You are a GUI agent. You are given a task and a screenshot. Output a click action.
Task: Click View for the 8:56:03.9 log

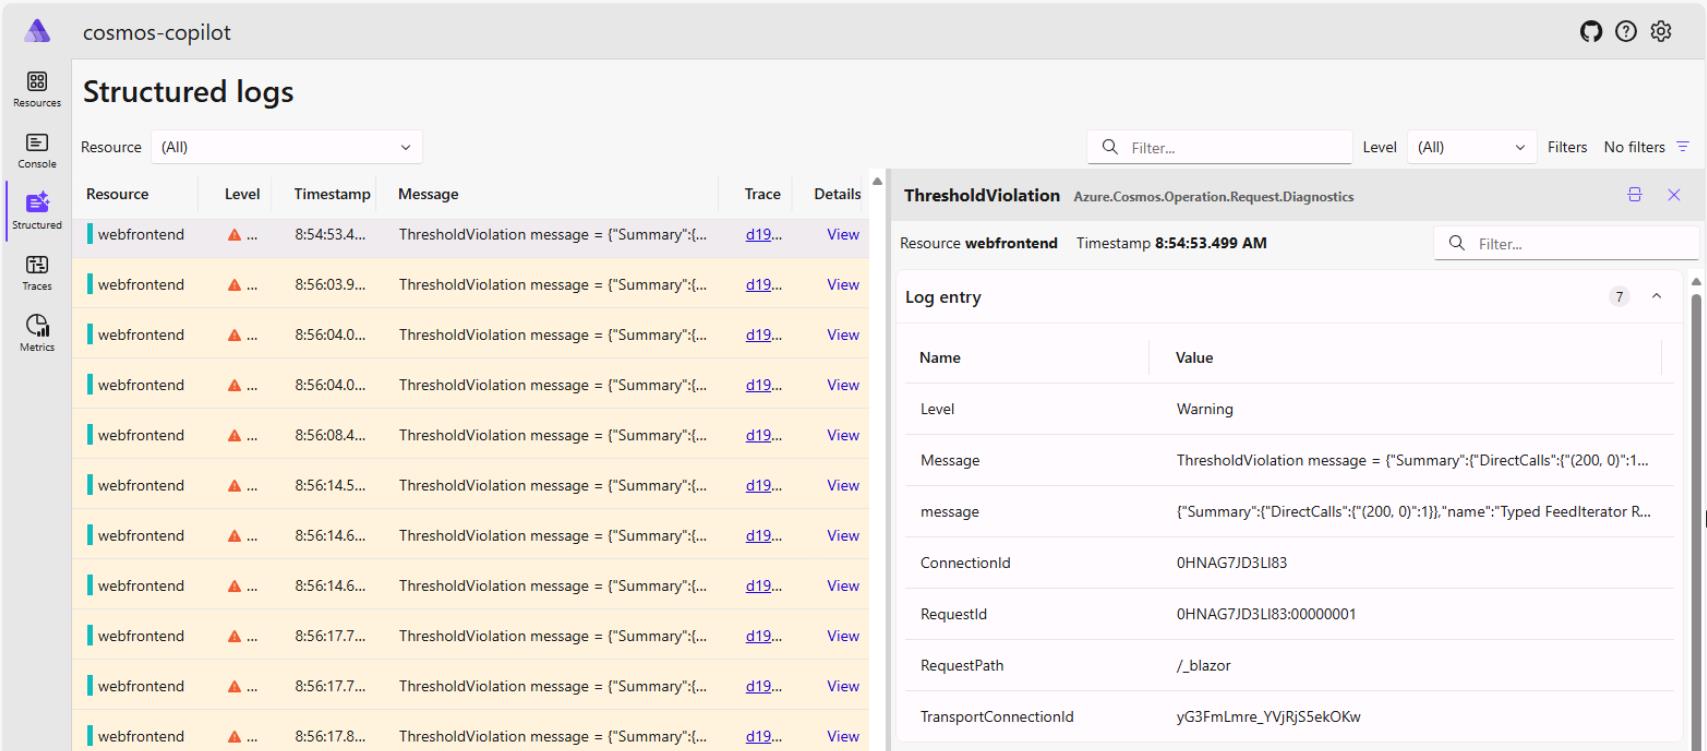coord(843,284)
